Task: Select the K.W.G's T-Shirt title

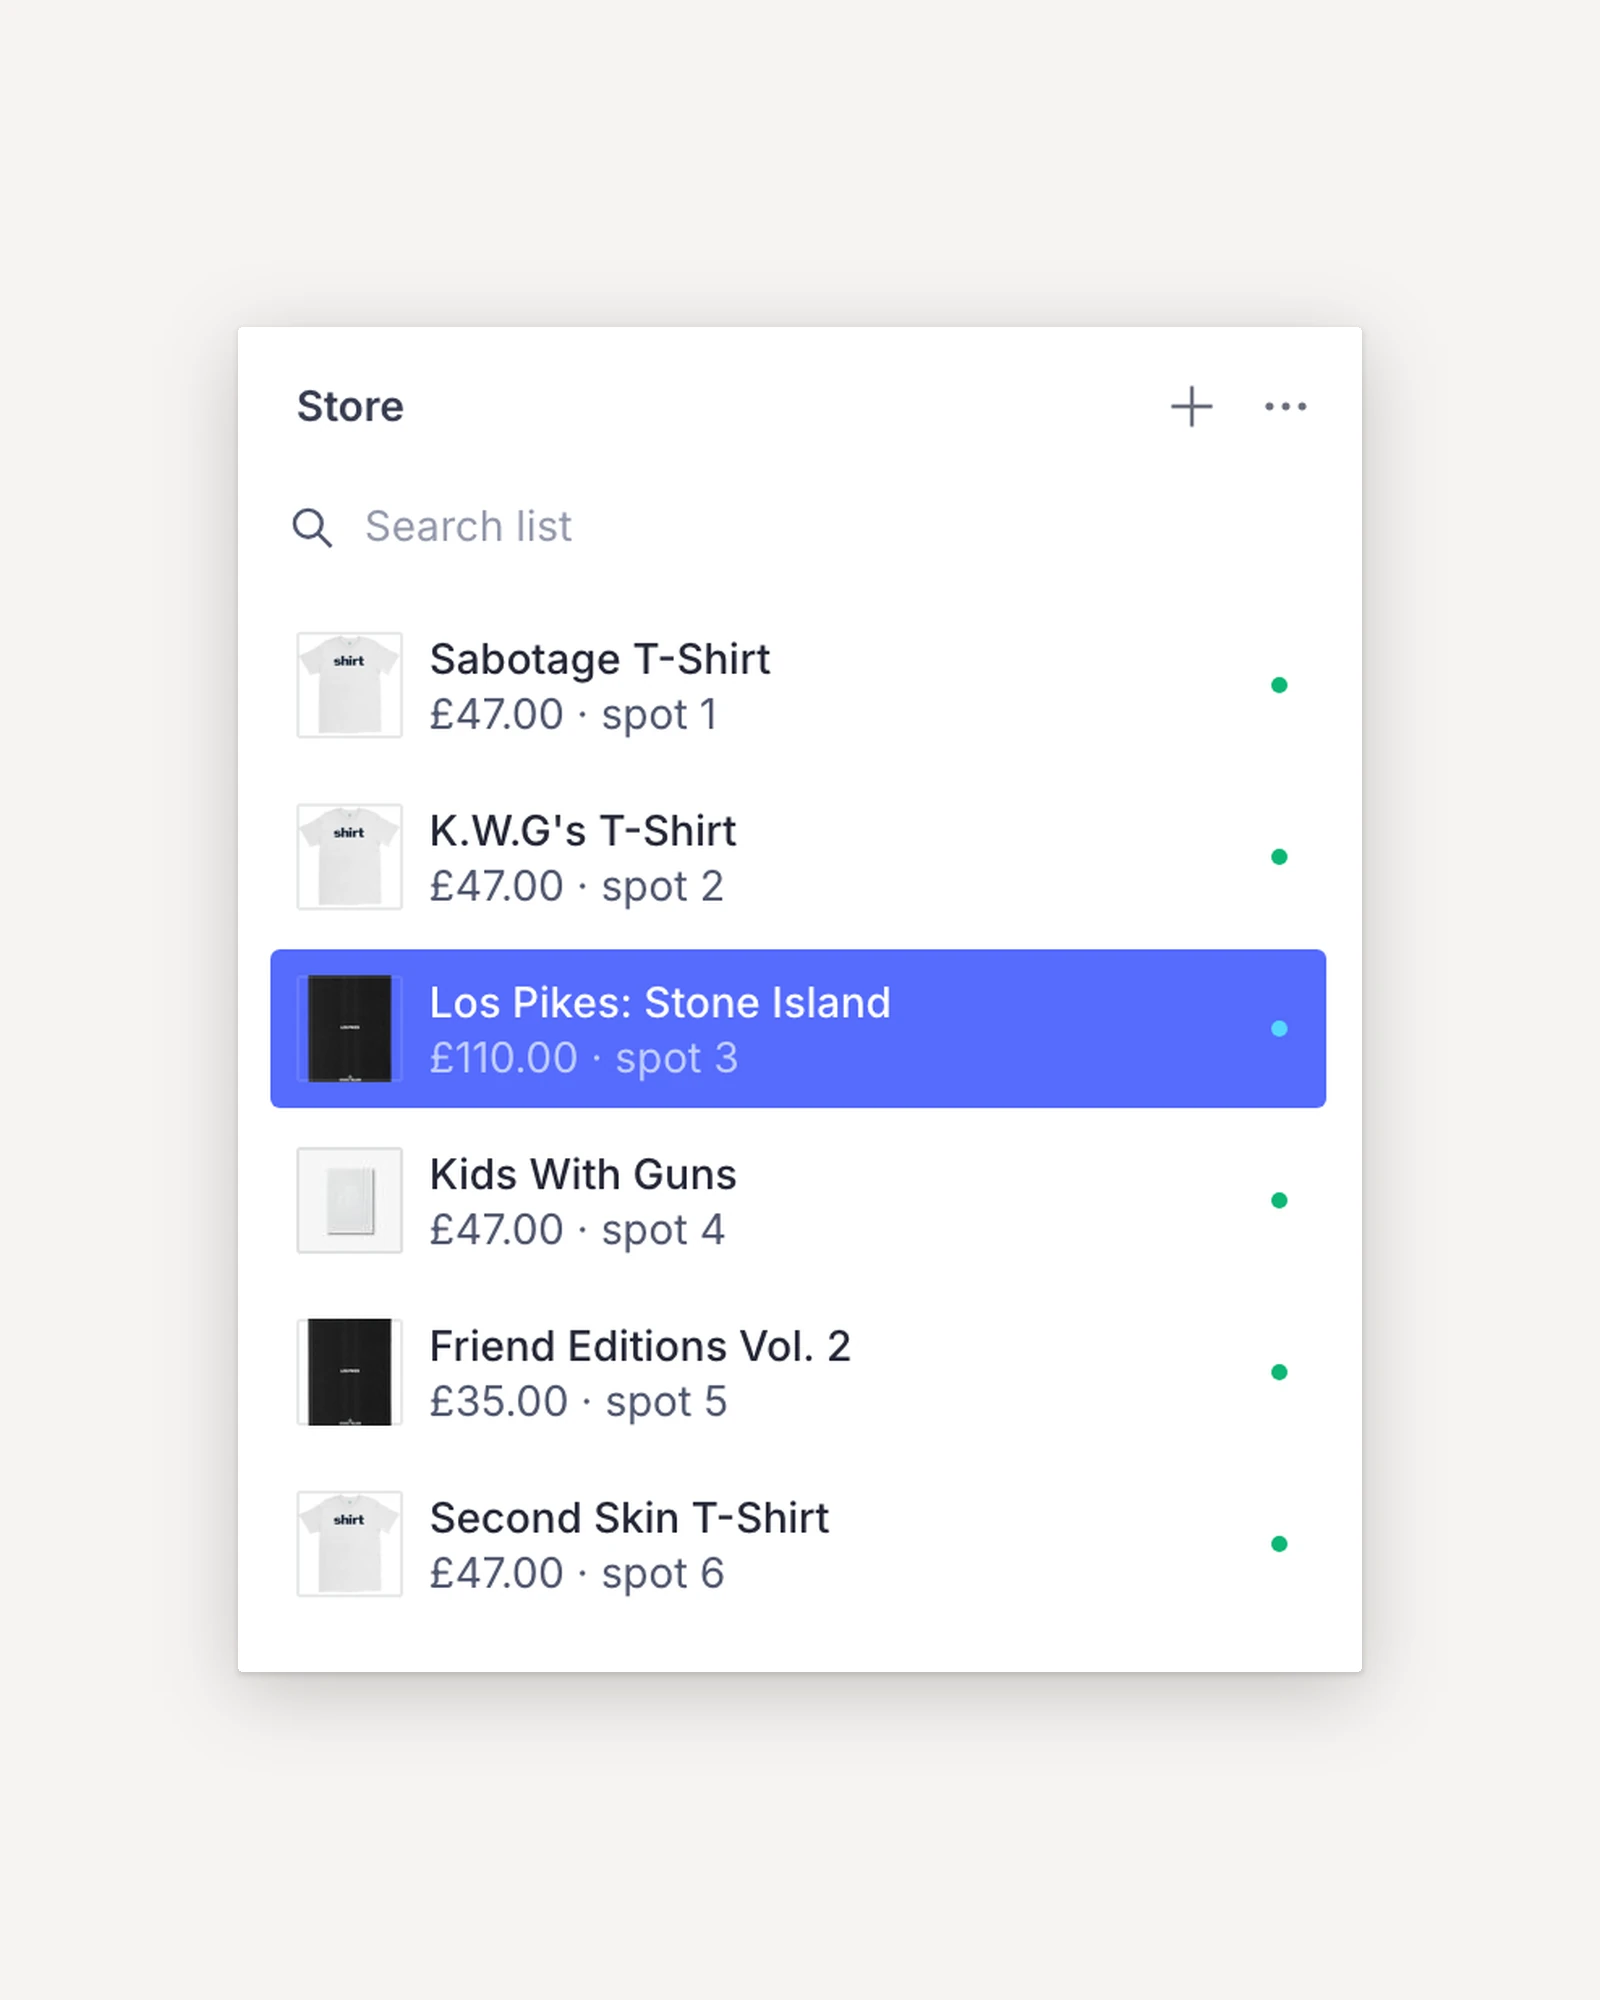Action: (583, 831)
